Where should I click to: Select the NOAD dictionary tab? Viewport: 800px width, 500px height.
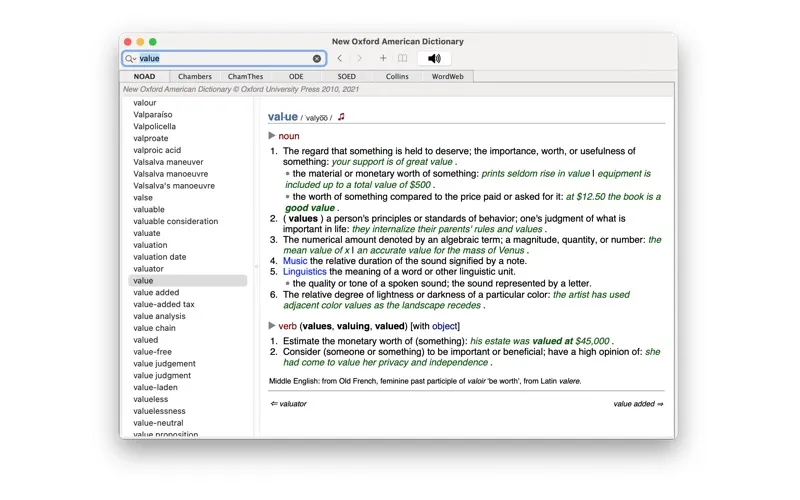pyautogui.click(x=144, y=77)
